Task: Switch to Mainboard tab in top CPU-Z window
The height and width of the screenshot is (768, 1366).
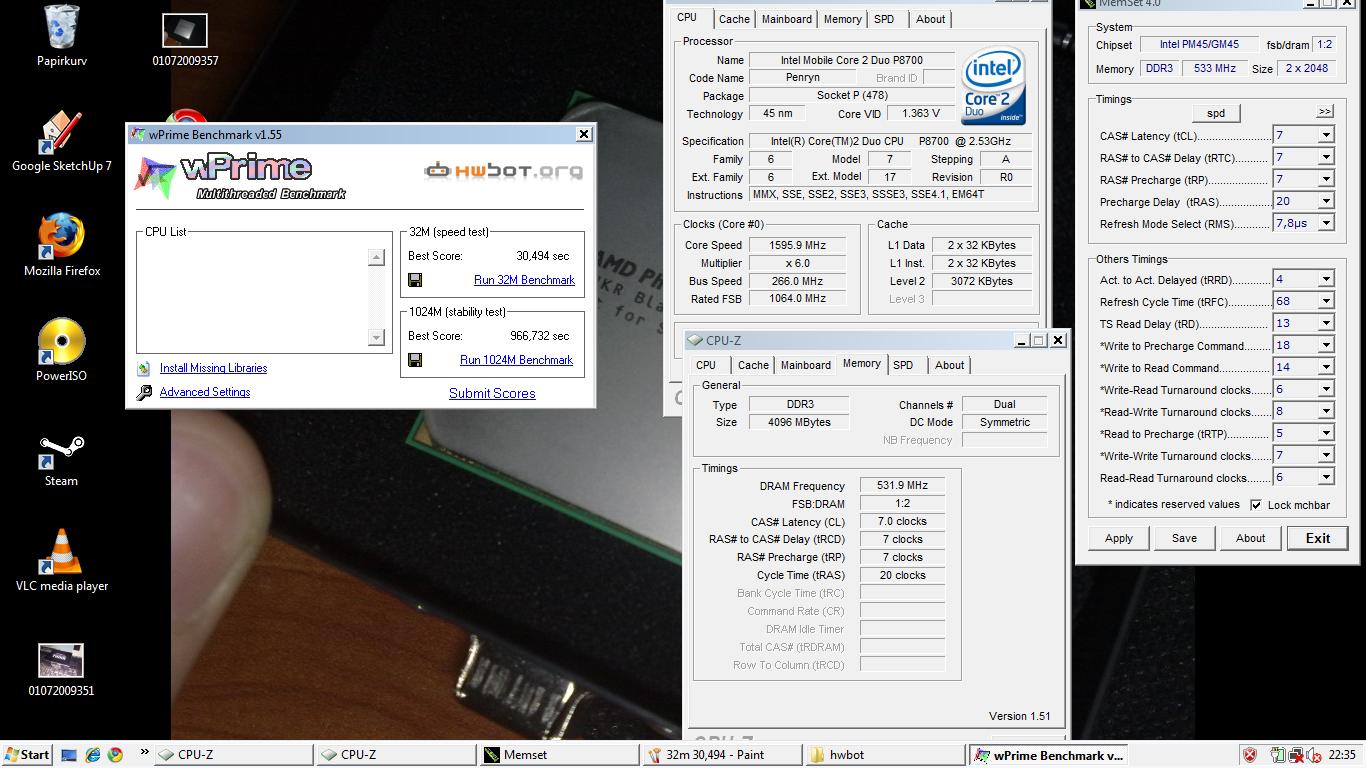Action: (787, 19)
